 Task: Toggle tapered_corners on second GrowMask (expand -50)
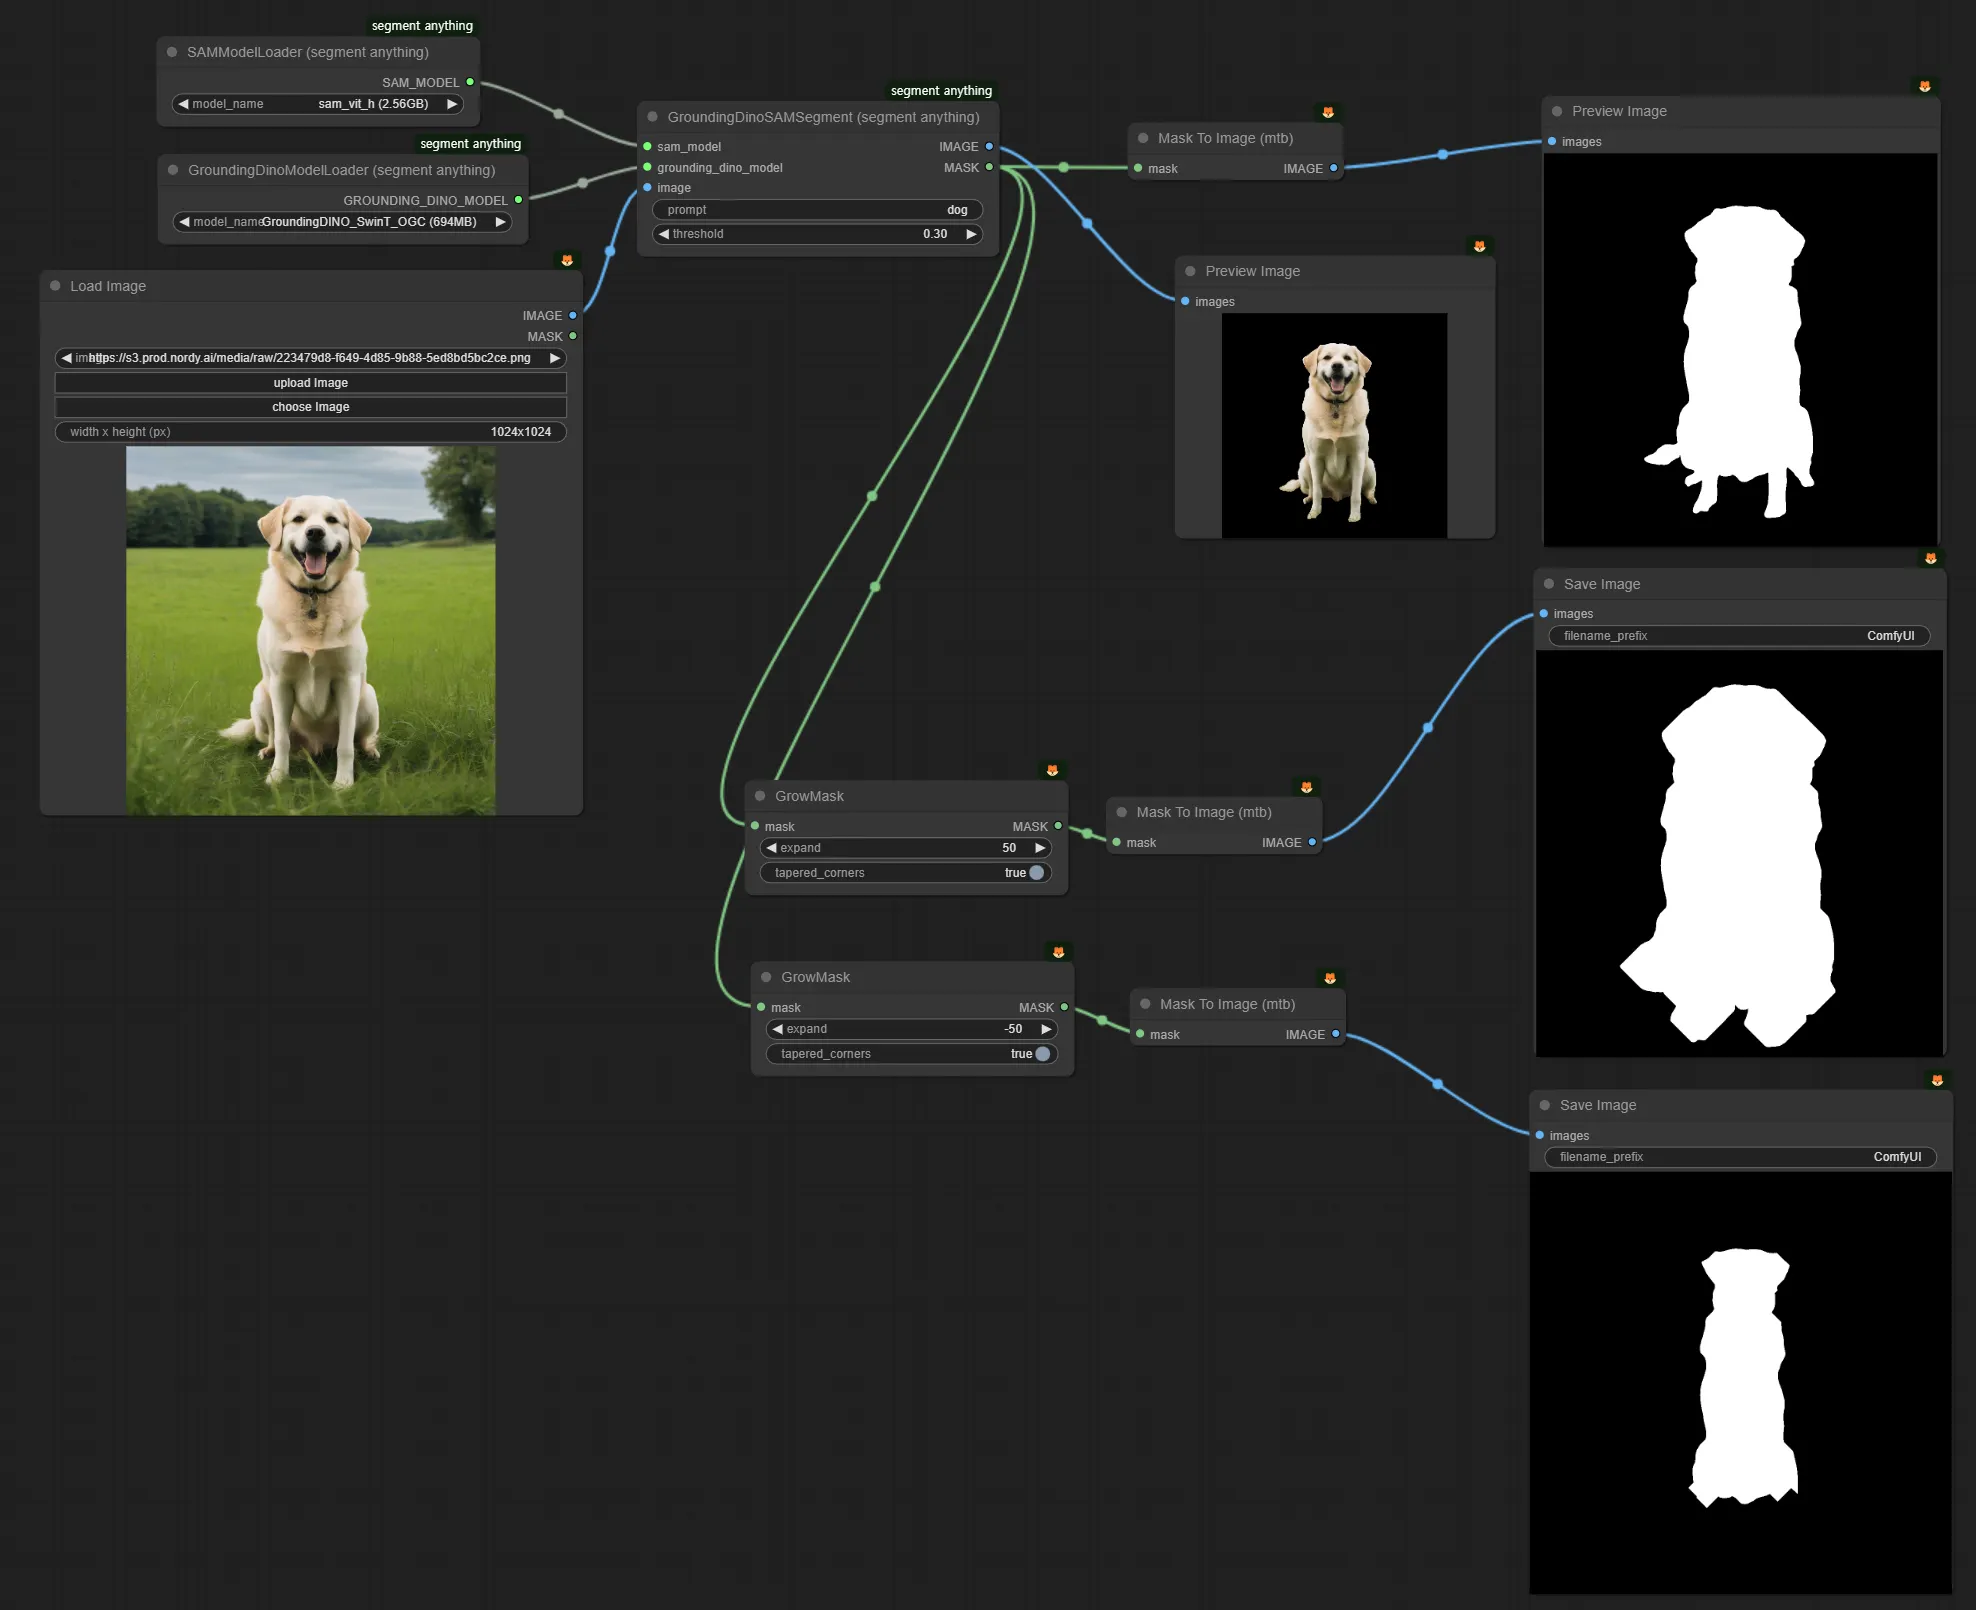1042,1054
